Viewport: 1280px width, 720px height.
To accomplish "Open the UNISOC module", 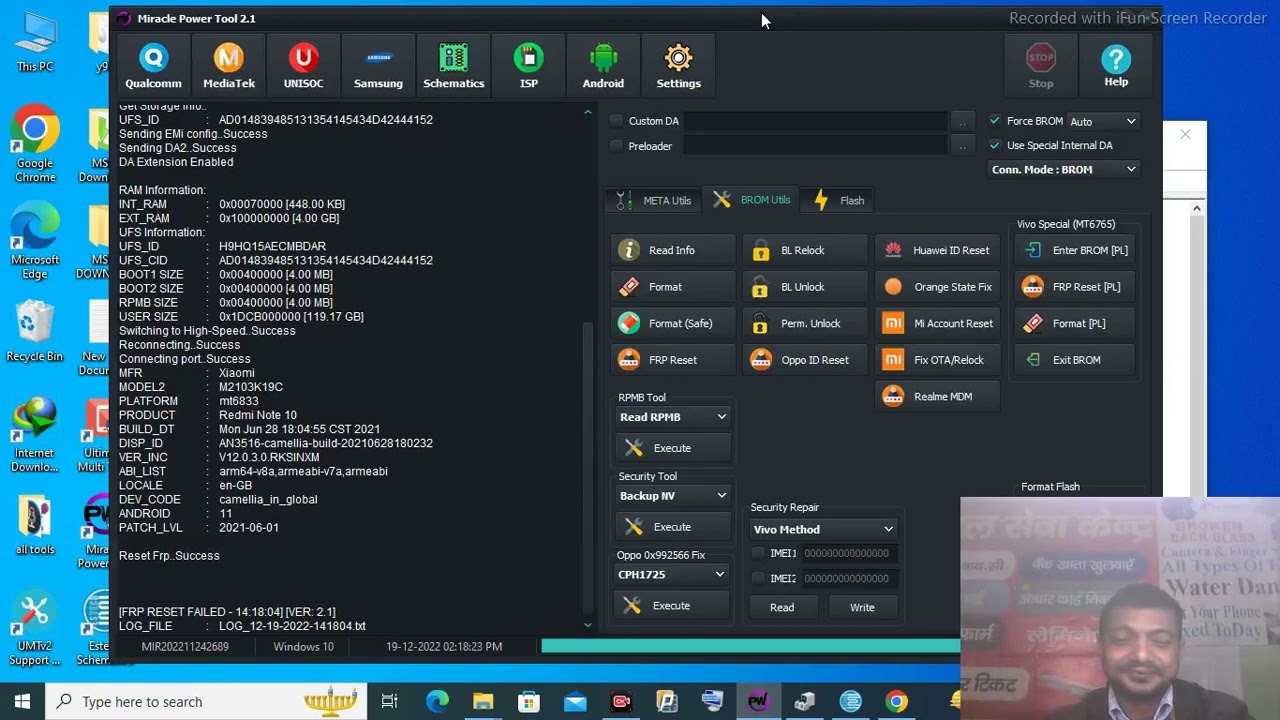I will pyautogui.click(x=303, y=66).
